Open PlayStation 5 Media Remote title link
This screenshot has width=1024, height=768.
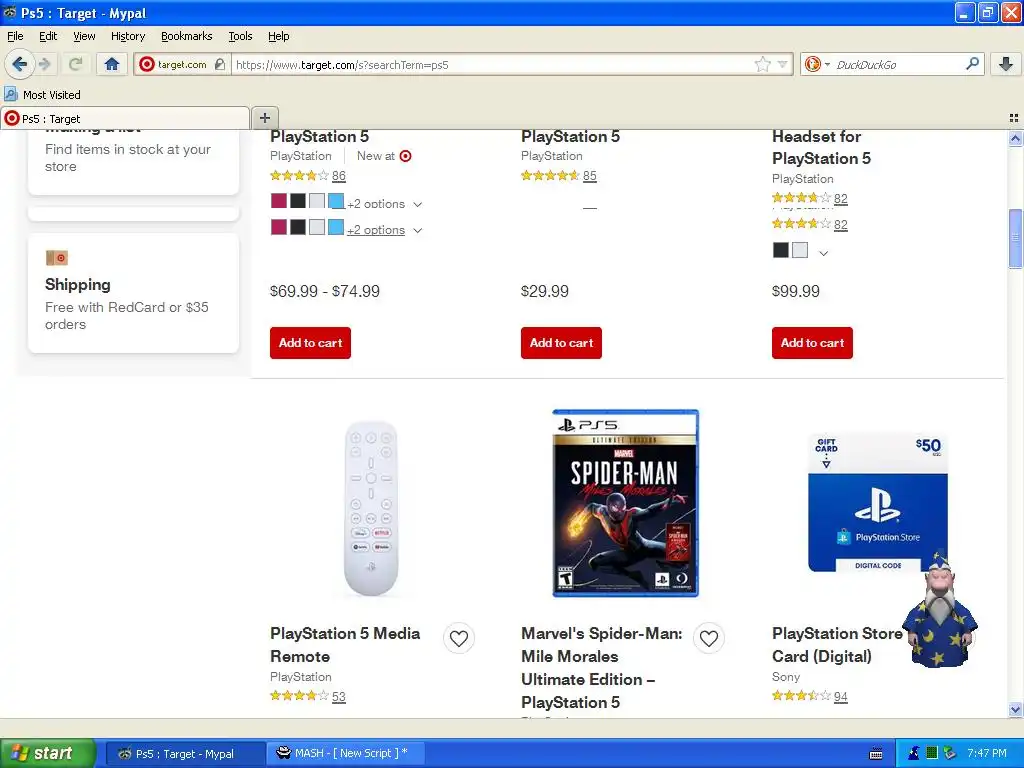pyautogui.click(x=345, y=645)
